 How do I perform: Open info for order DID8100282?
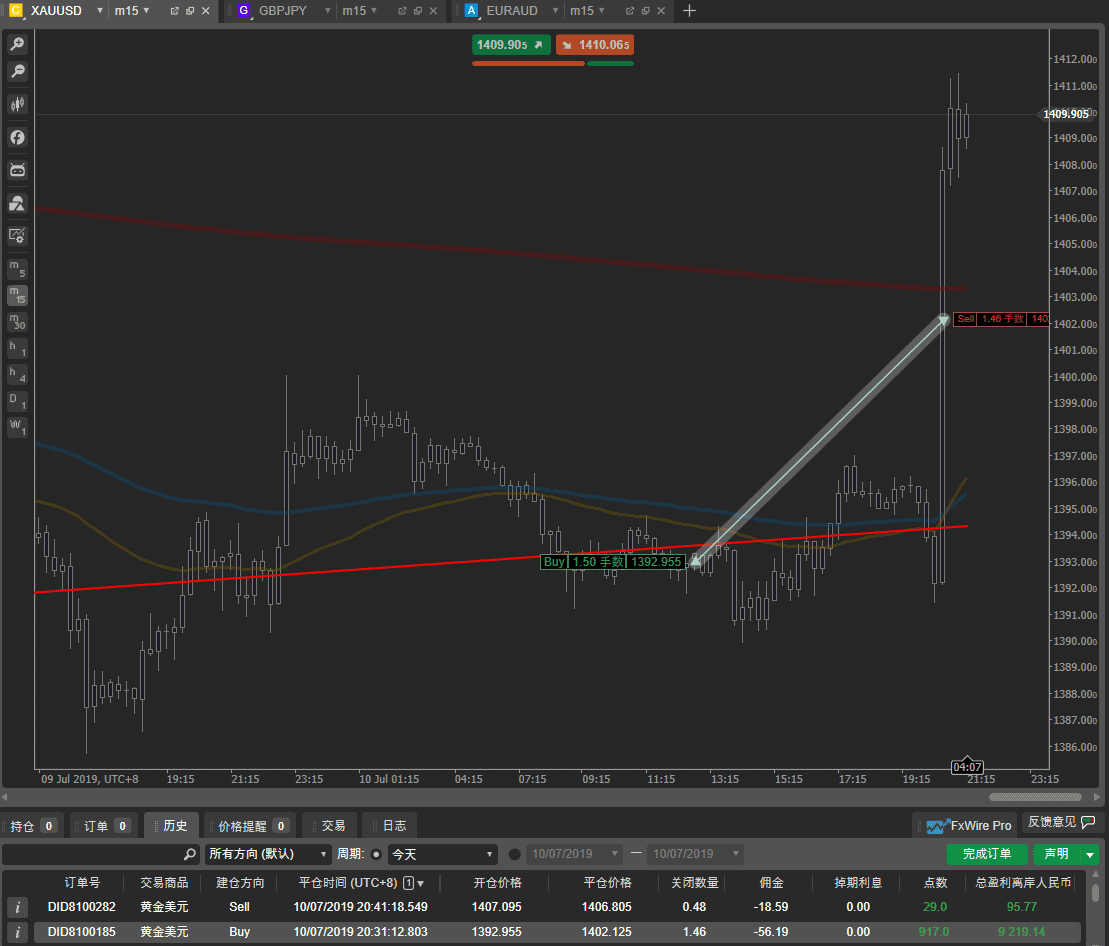pyautogui.click(x=17, y=907)
